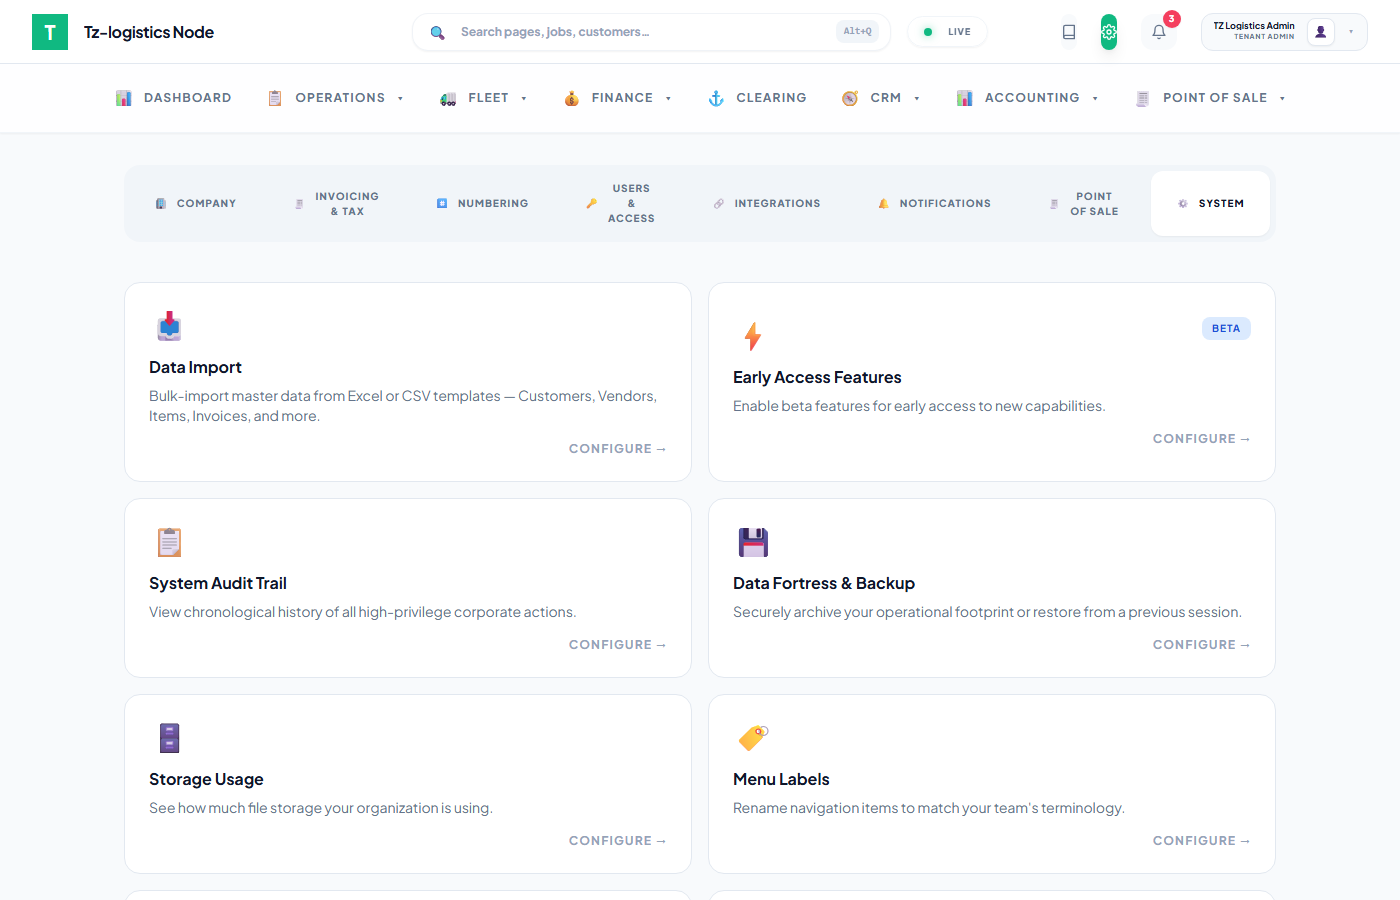This screenshot has width=1400, height=900.
Task: Expand the Fleet menu dropdown
Action: 524,99
